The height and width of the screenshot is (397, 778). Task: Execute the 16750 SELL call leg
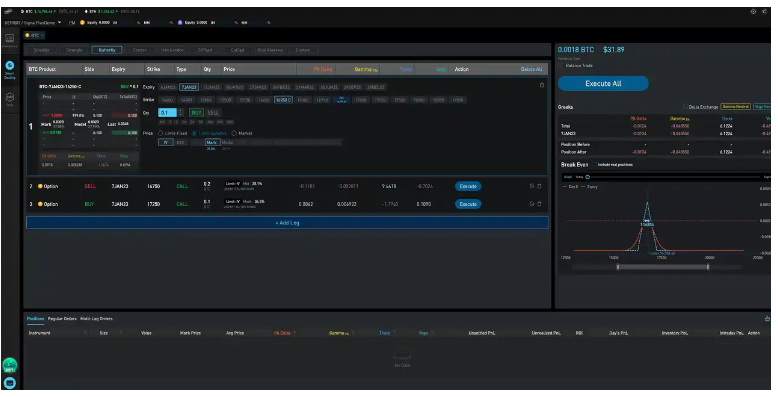(468, 186)
